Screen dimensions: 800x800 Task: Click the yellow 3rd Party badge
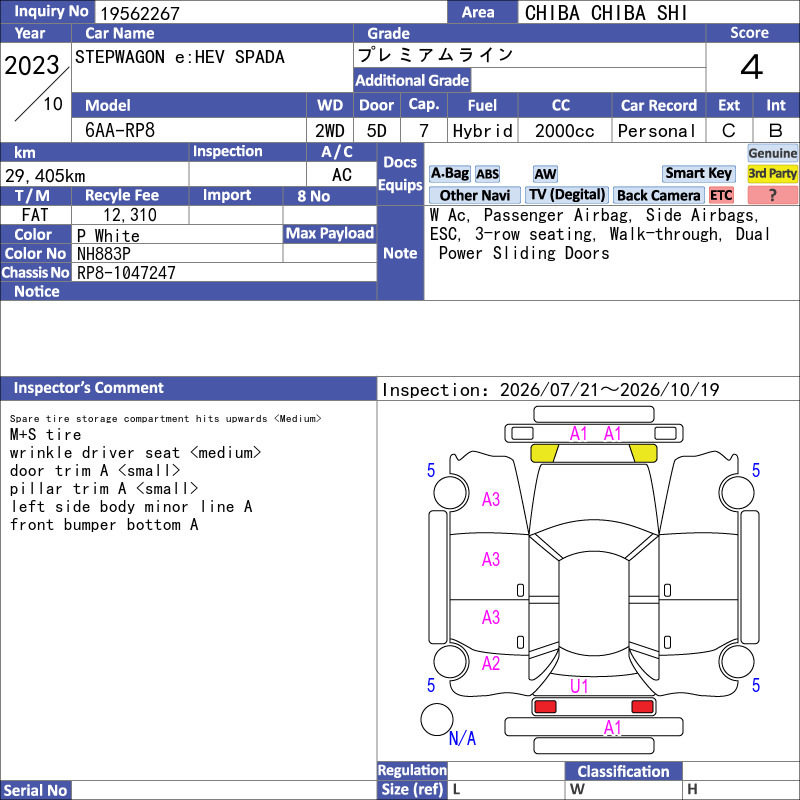click(772, 174)
